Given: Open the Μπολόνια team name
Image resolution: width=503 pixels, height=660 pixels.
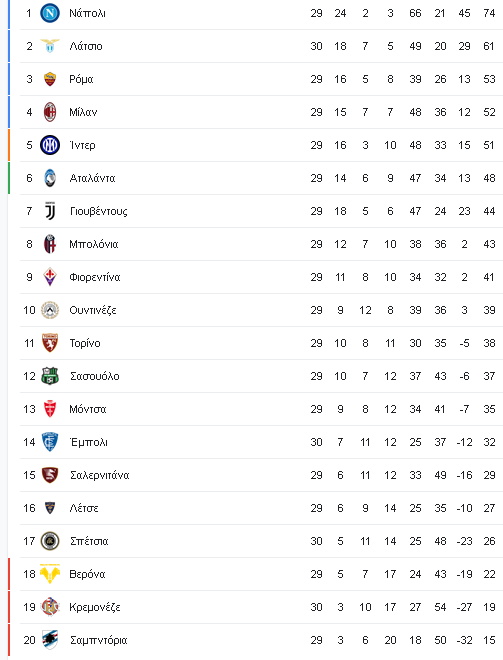Looking at the screenshot, I should click(94, 244).
